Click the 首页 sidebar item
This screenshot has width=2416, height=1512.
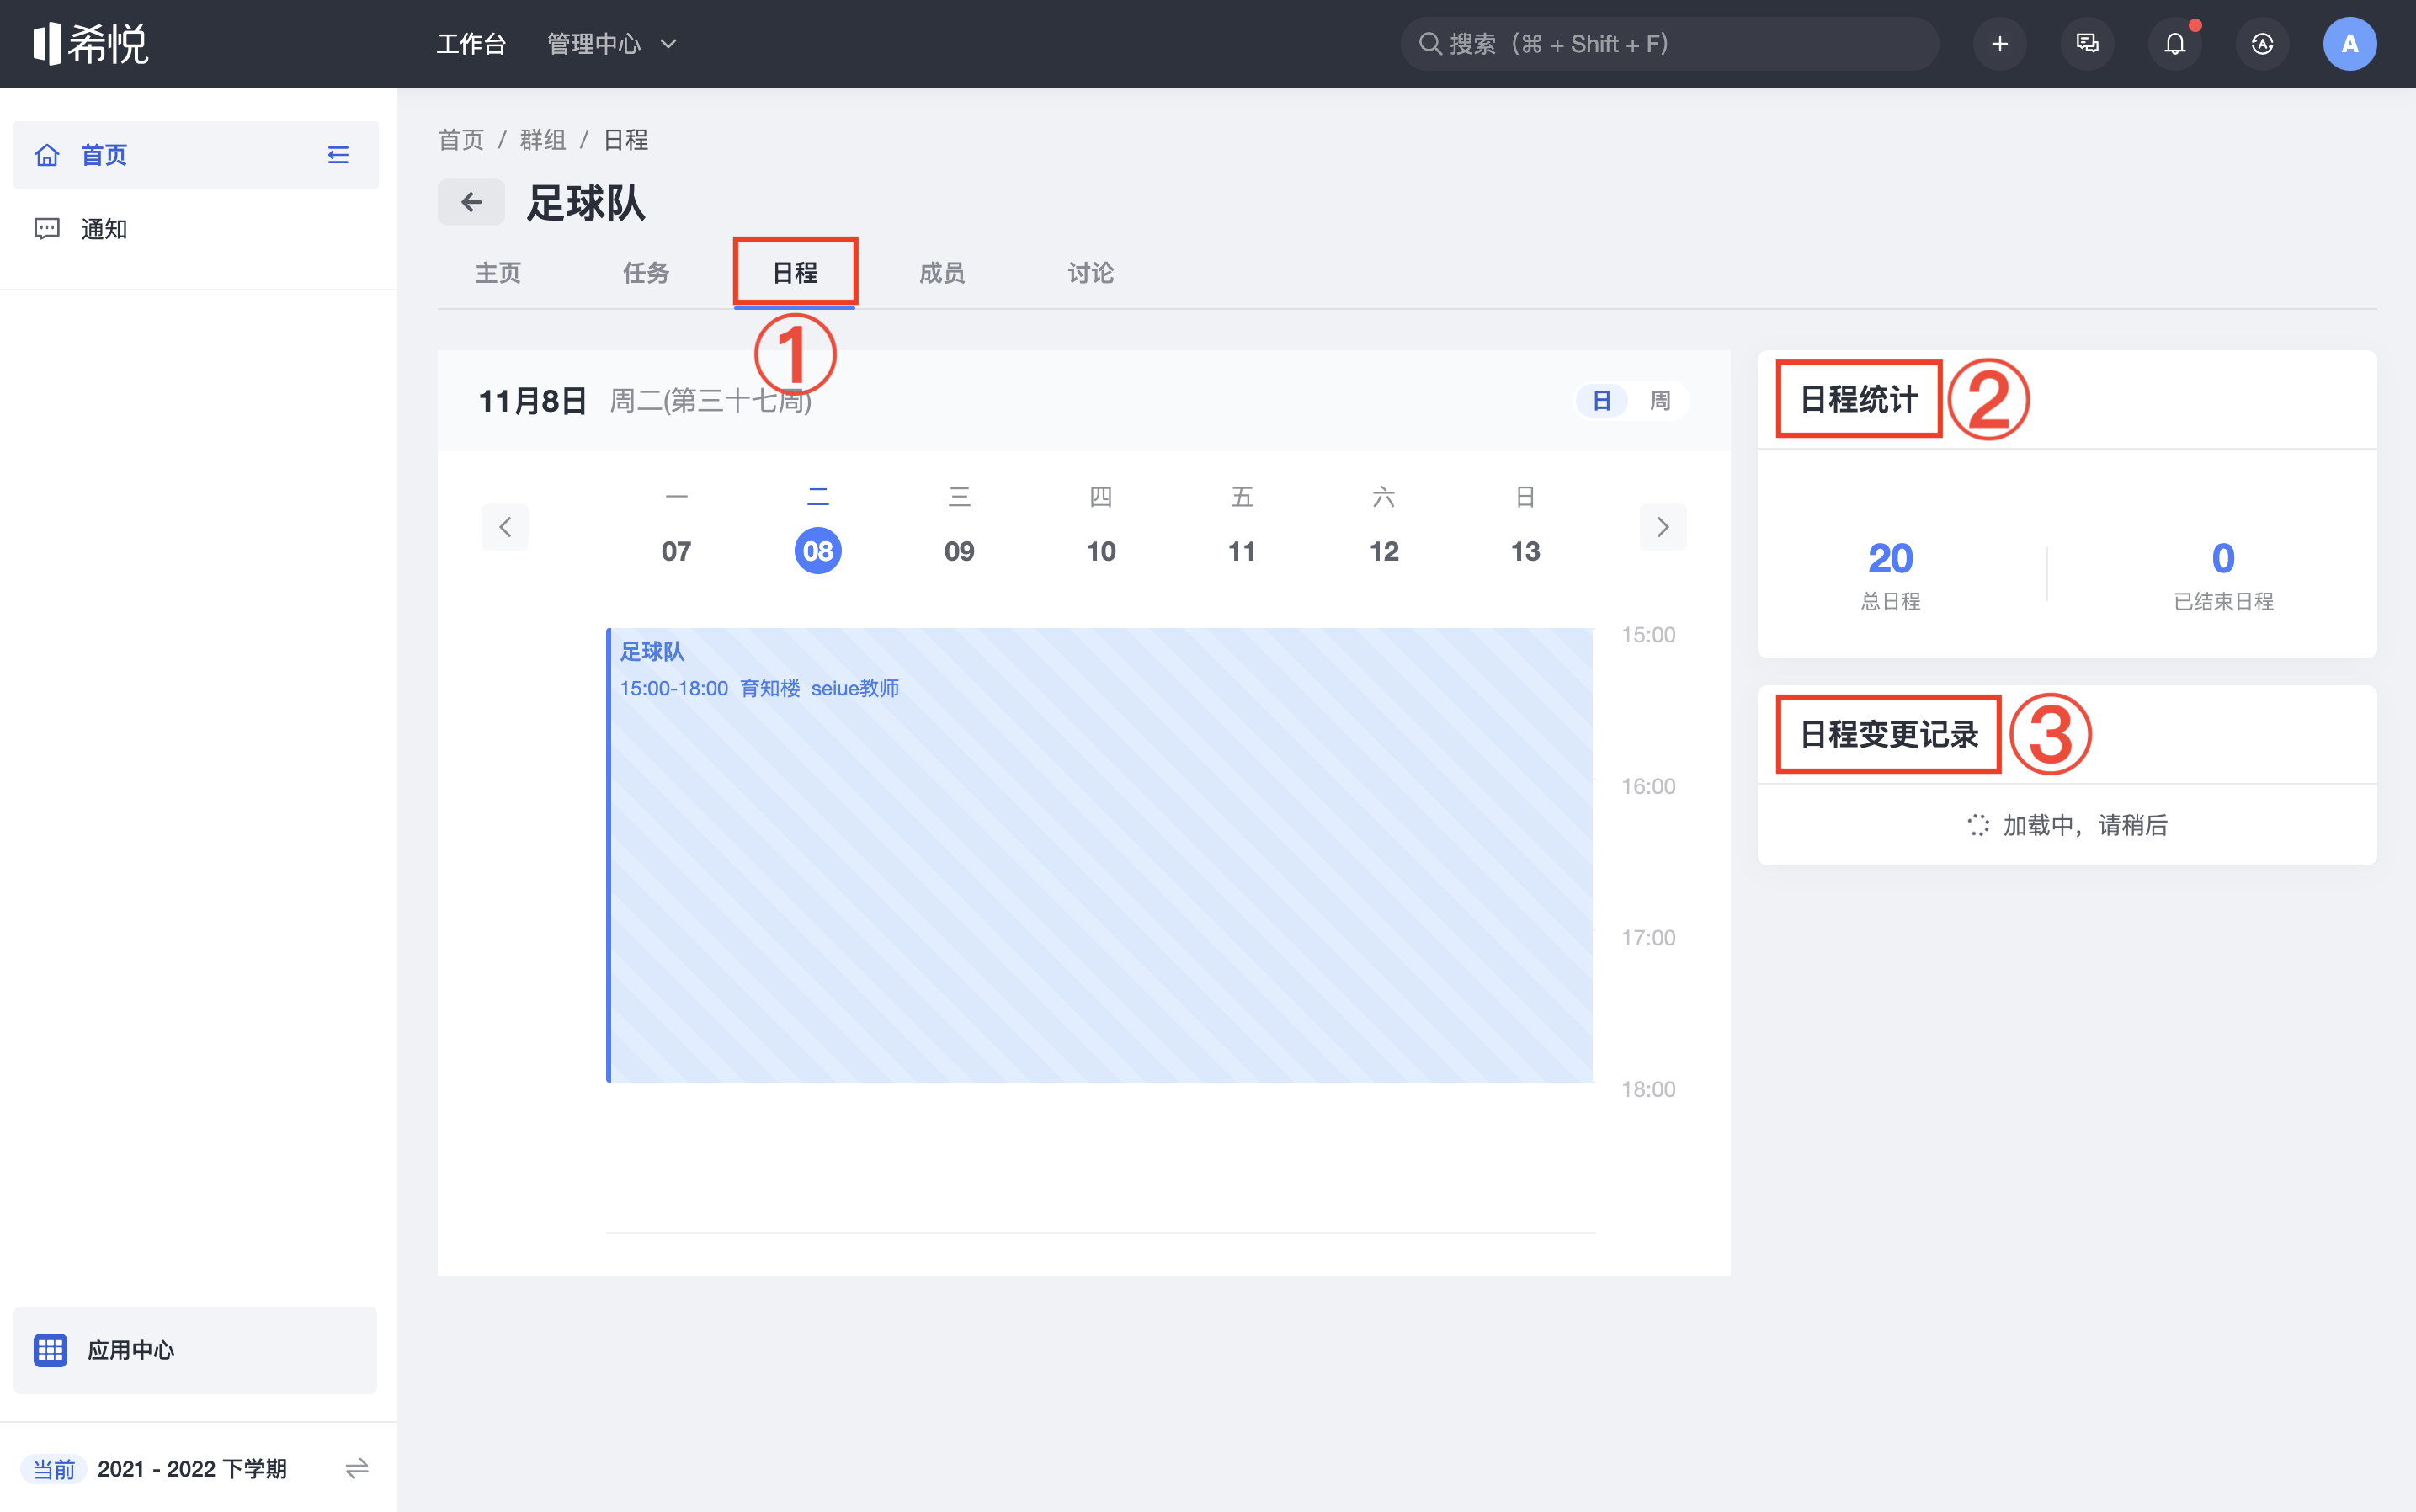coord(196,155)
